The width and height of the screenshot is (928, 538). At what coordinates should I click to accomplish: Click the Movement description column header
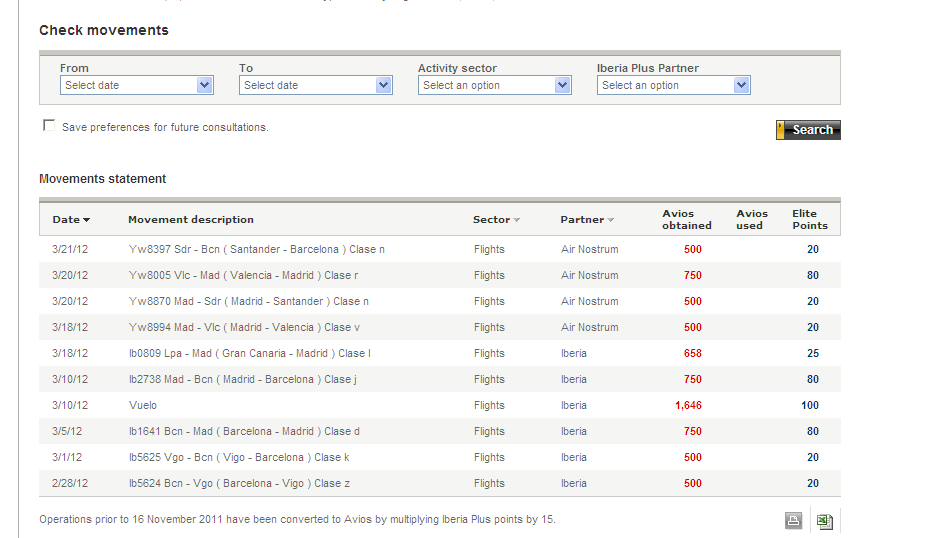click(x=191, y=220)
